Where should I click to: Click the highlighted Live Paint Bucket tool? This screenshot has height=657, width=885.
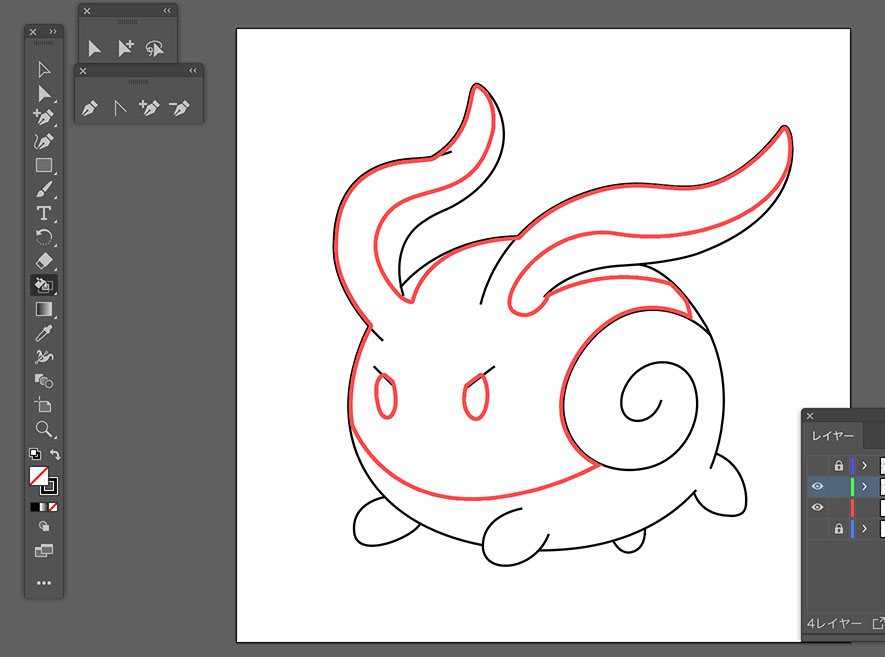(44, 285)
